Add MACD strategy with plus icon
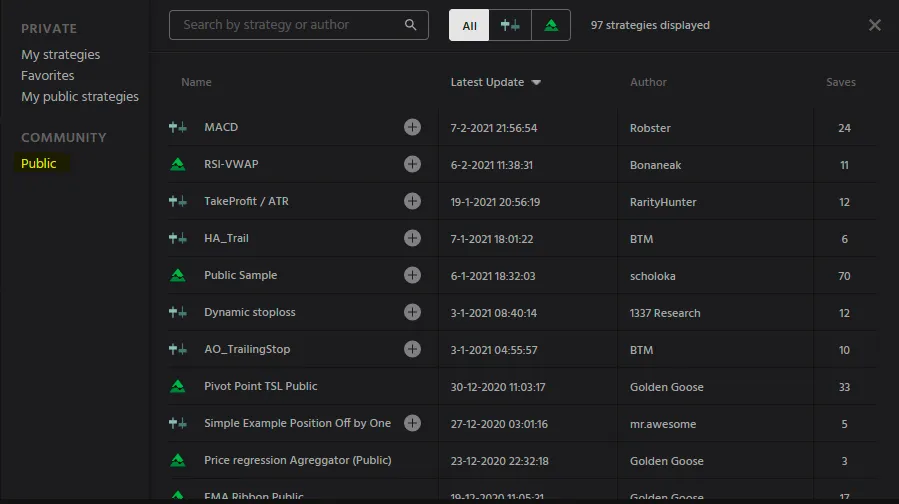Image resolution: width=899 pixels, height=504 pixels. 412,127
